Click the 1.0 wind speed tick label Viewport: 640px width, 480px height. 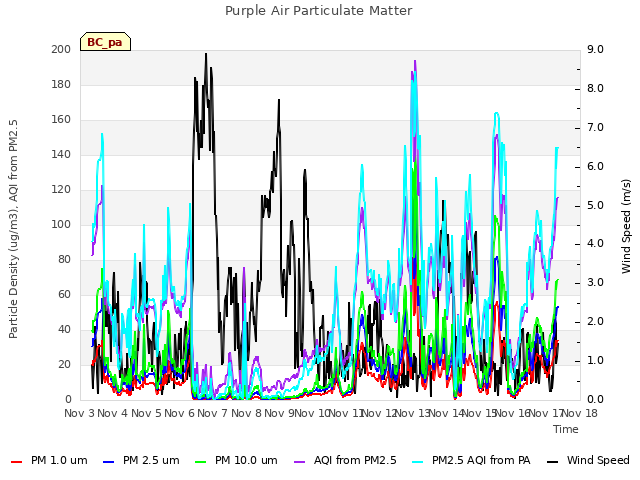click(595, 361)
